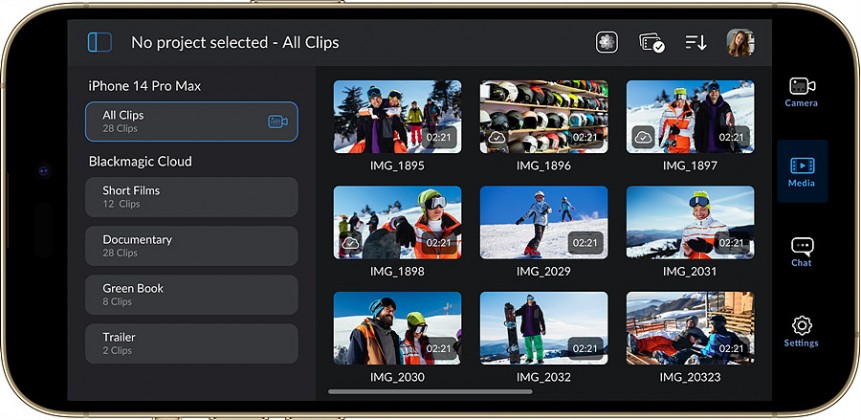Select the IMG_20323 clip thumbnail
This screenshot has width=861, height=420.
pyautogui.click(x=690, y=328)
